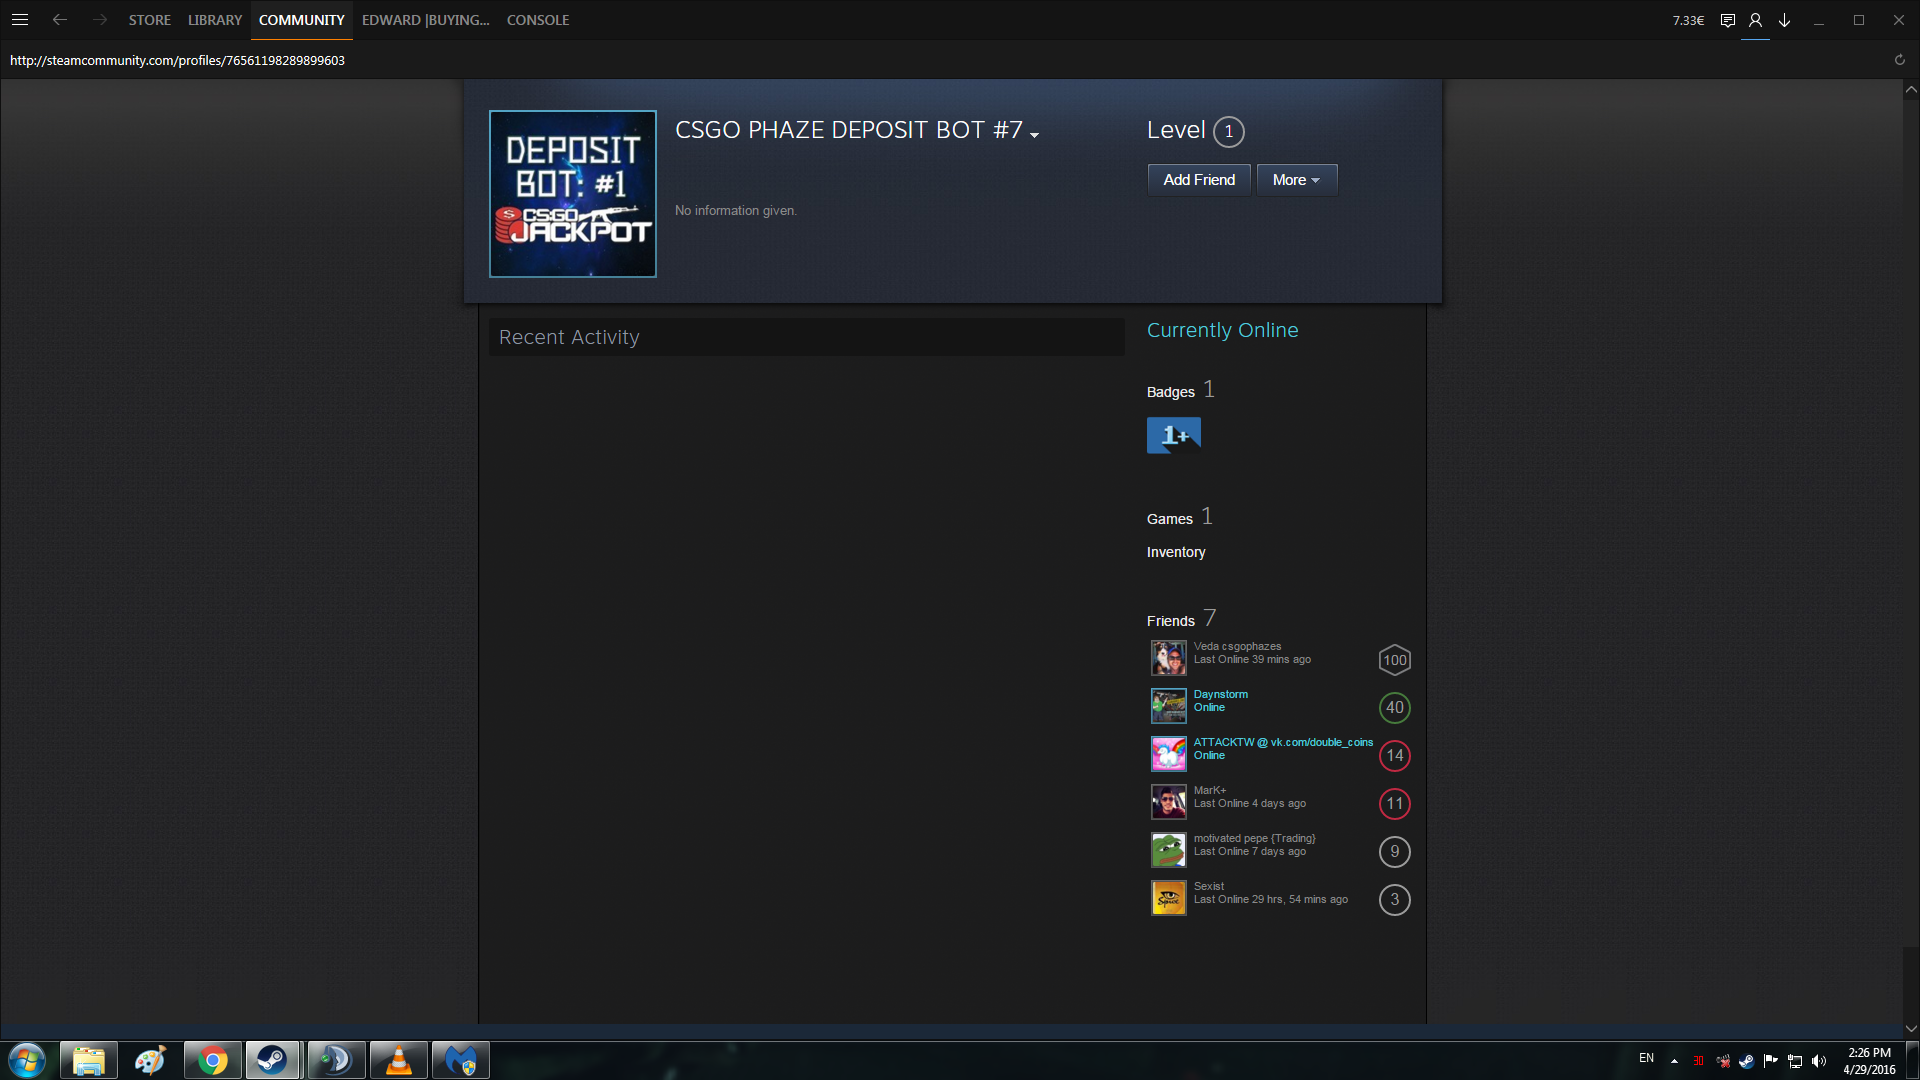1920x1080 pixels.
Task: Expand the profile name history arrow
Action: pos(1034,134)
